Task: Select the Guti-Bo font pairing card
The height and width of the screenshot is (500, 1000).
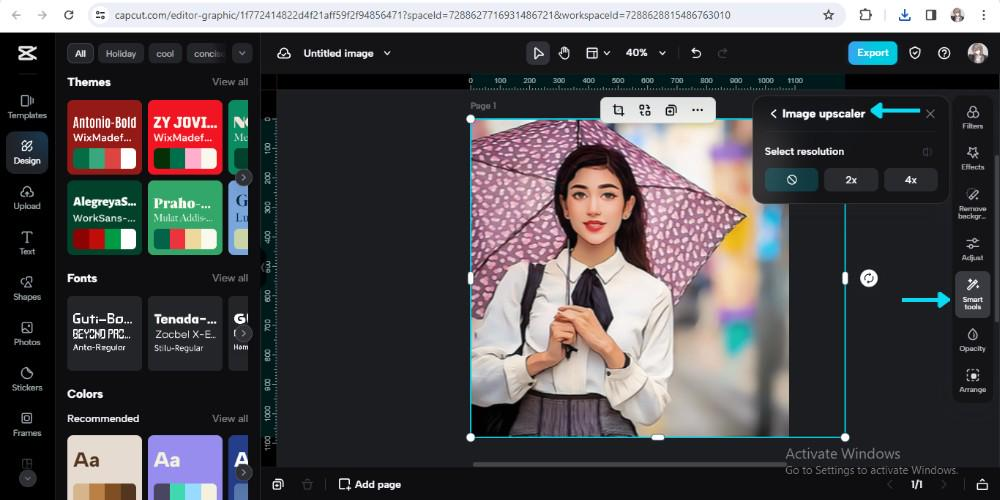Action: tap(105, 333)
